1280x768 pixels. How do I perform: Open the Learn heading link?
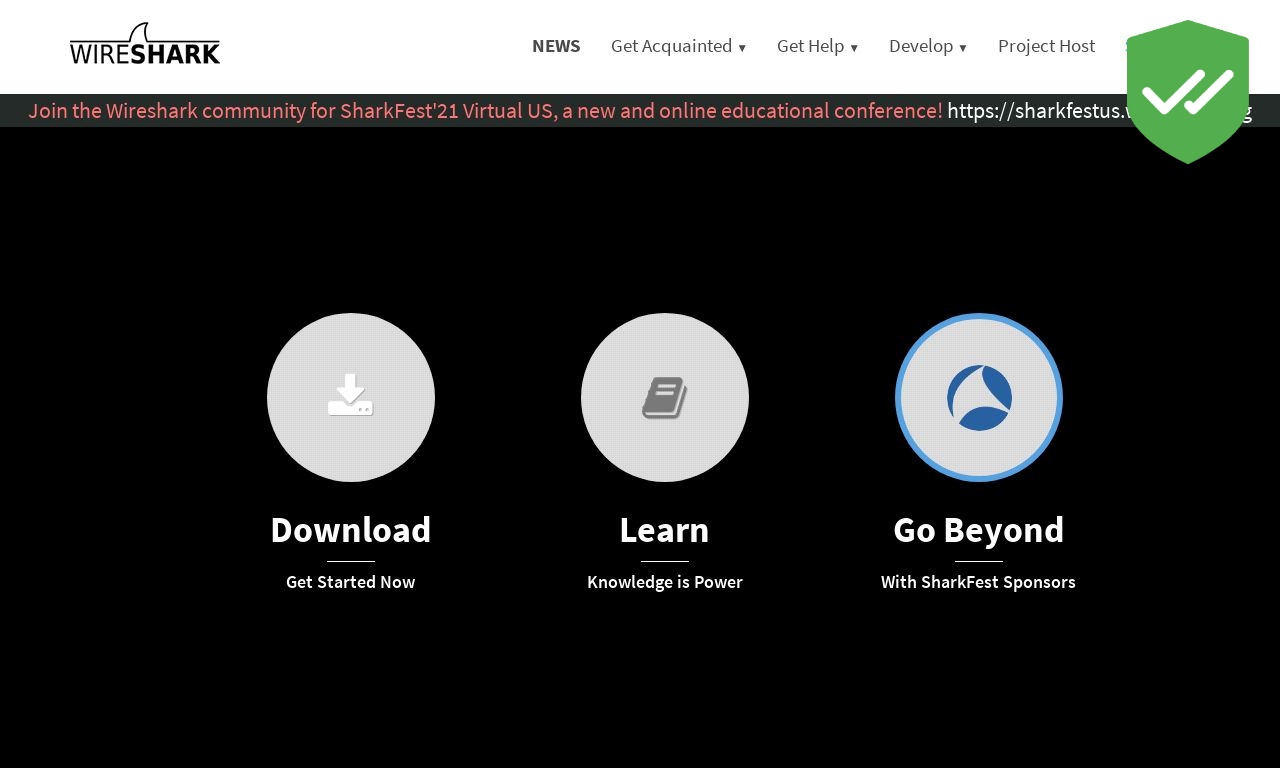click(x=665, y=530)
